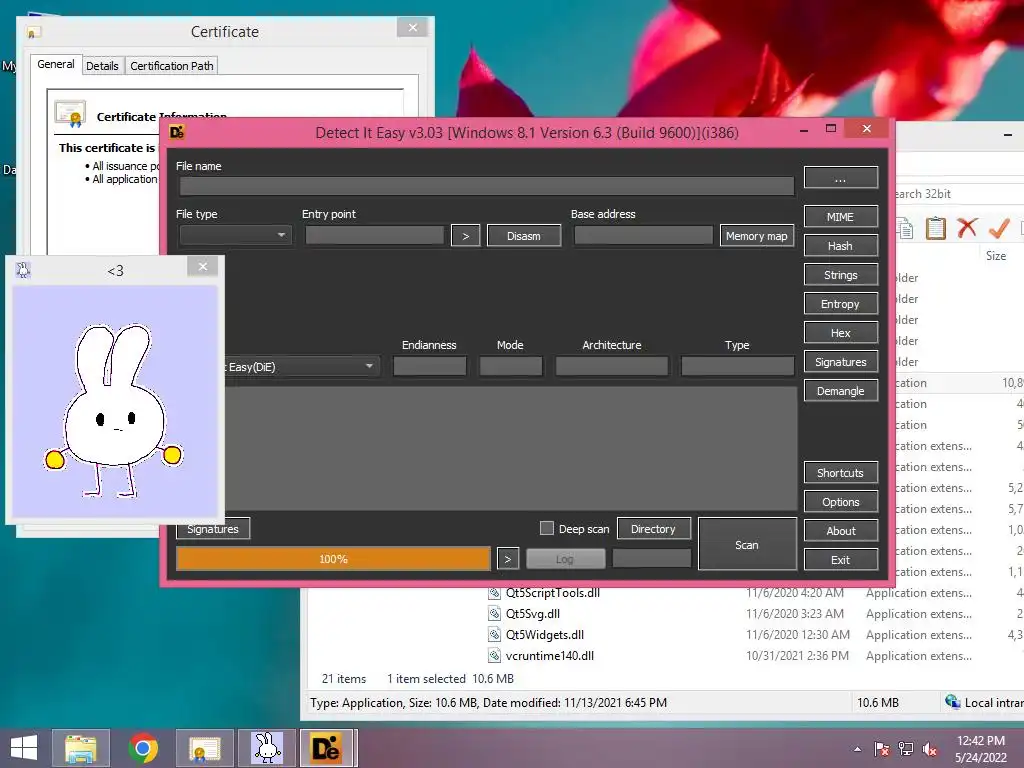Enable the Deep scan checkbox
1024x768 pixels.
point(547,528)
